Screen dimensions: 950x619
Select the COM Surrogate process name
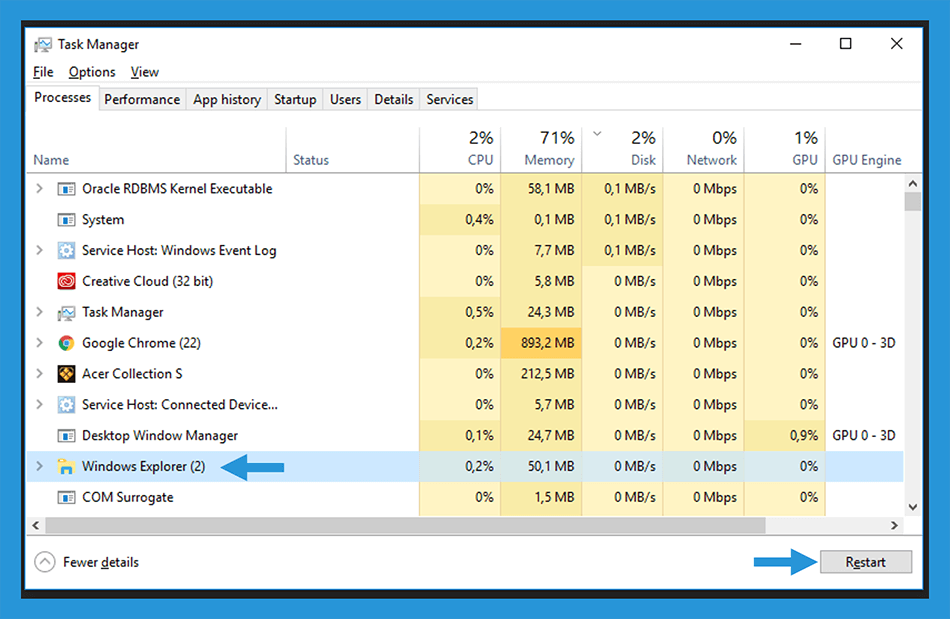(x=128, y=497)
